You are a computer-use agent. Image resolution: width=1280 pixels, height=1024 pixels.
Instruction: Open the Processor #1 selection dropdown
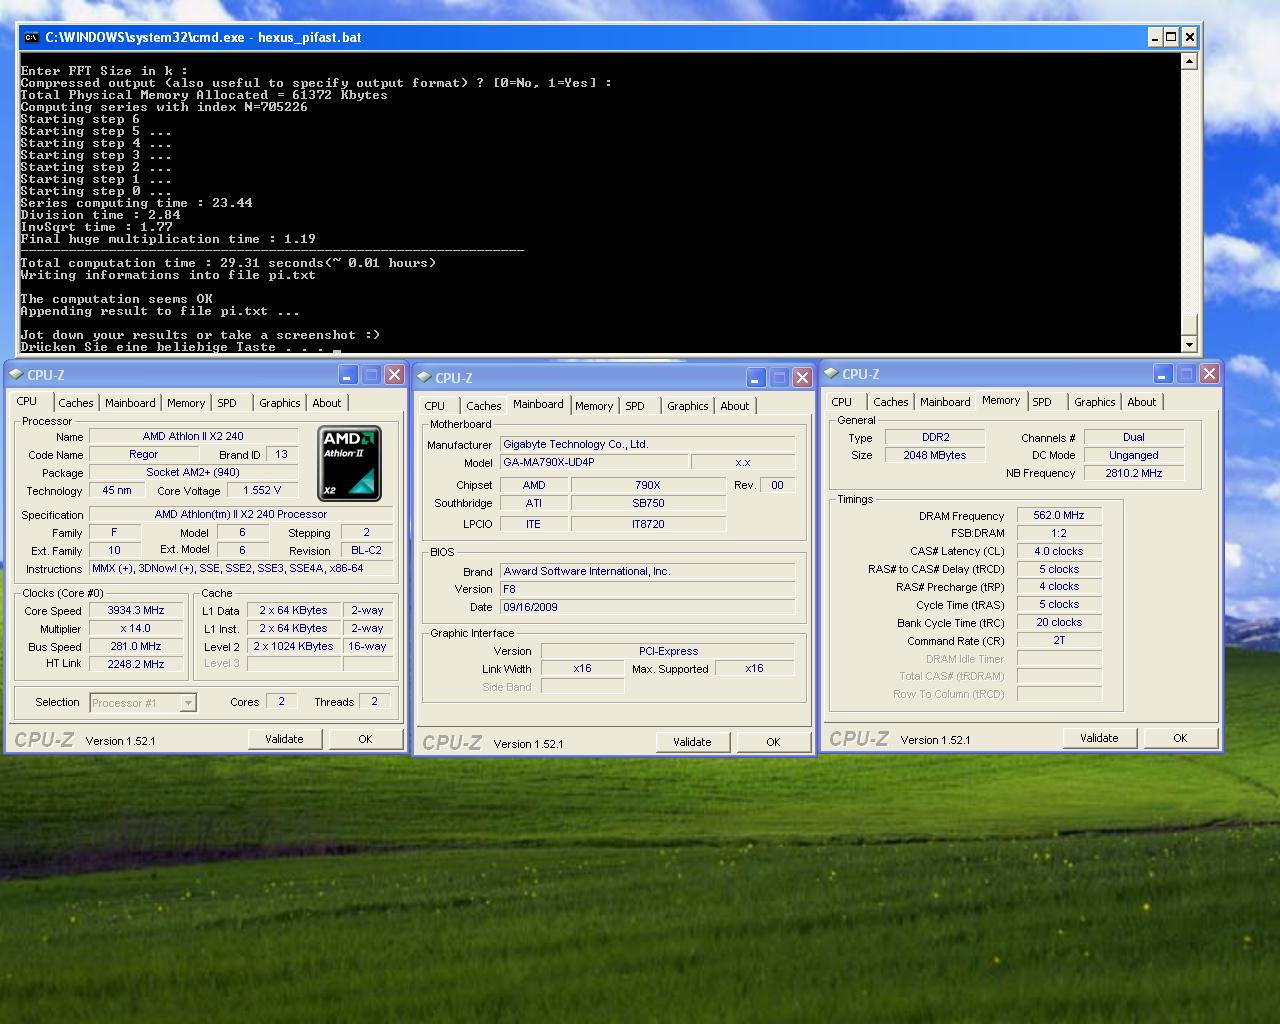188,703
